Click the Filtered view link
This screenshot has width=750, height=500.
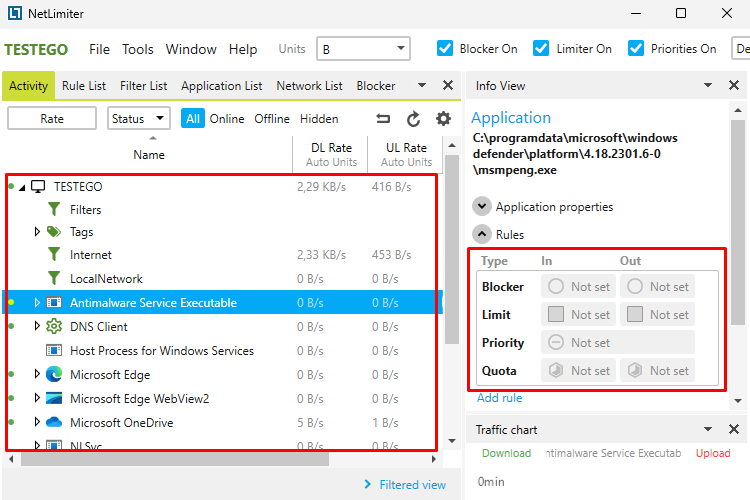pos(412,485)
